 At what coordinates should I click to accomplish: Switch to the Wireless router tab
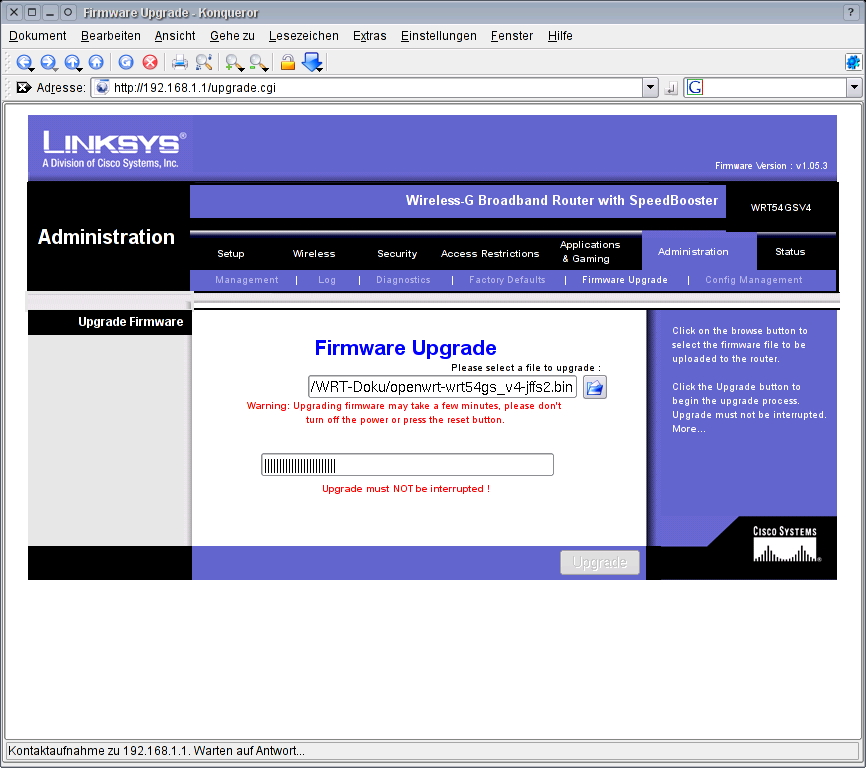coord(314,253)
